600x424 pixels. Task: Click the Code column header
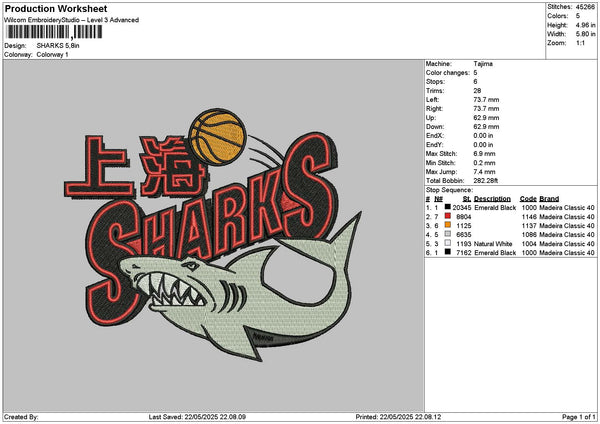(528, 198)
